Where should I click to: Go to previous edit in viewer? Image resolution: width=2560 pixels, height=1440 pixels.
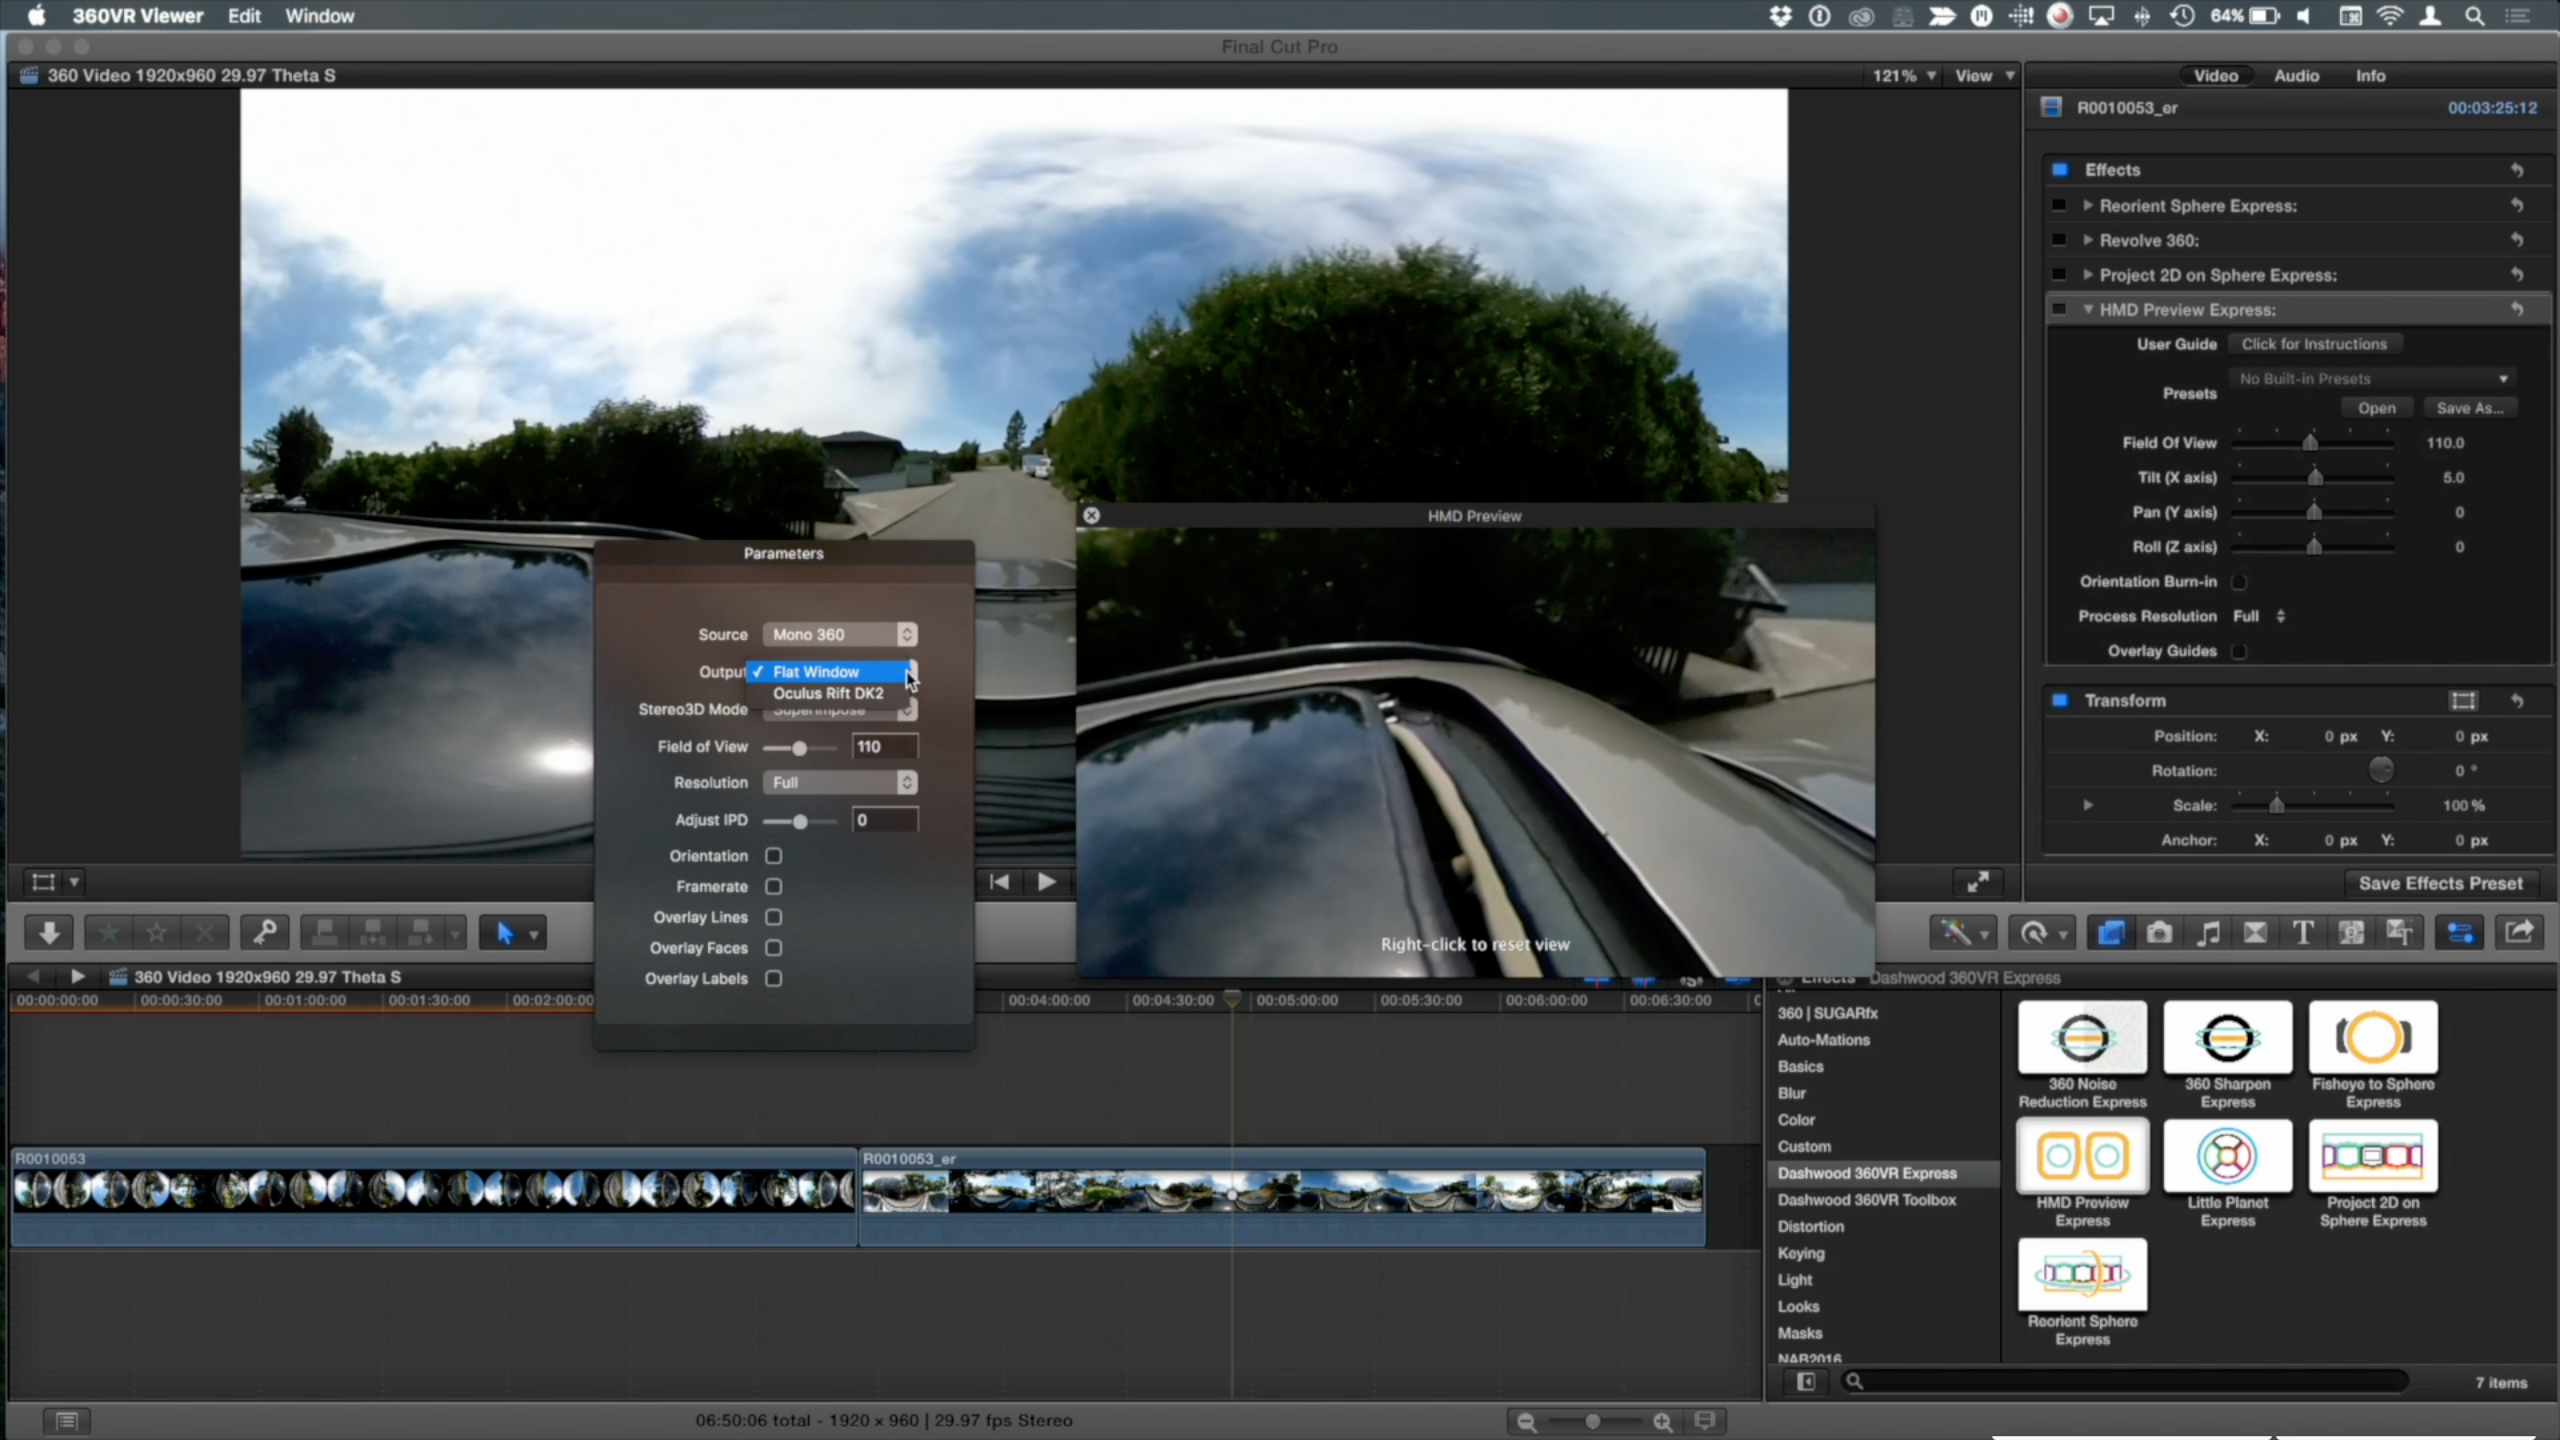point(999,881)
